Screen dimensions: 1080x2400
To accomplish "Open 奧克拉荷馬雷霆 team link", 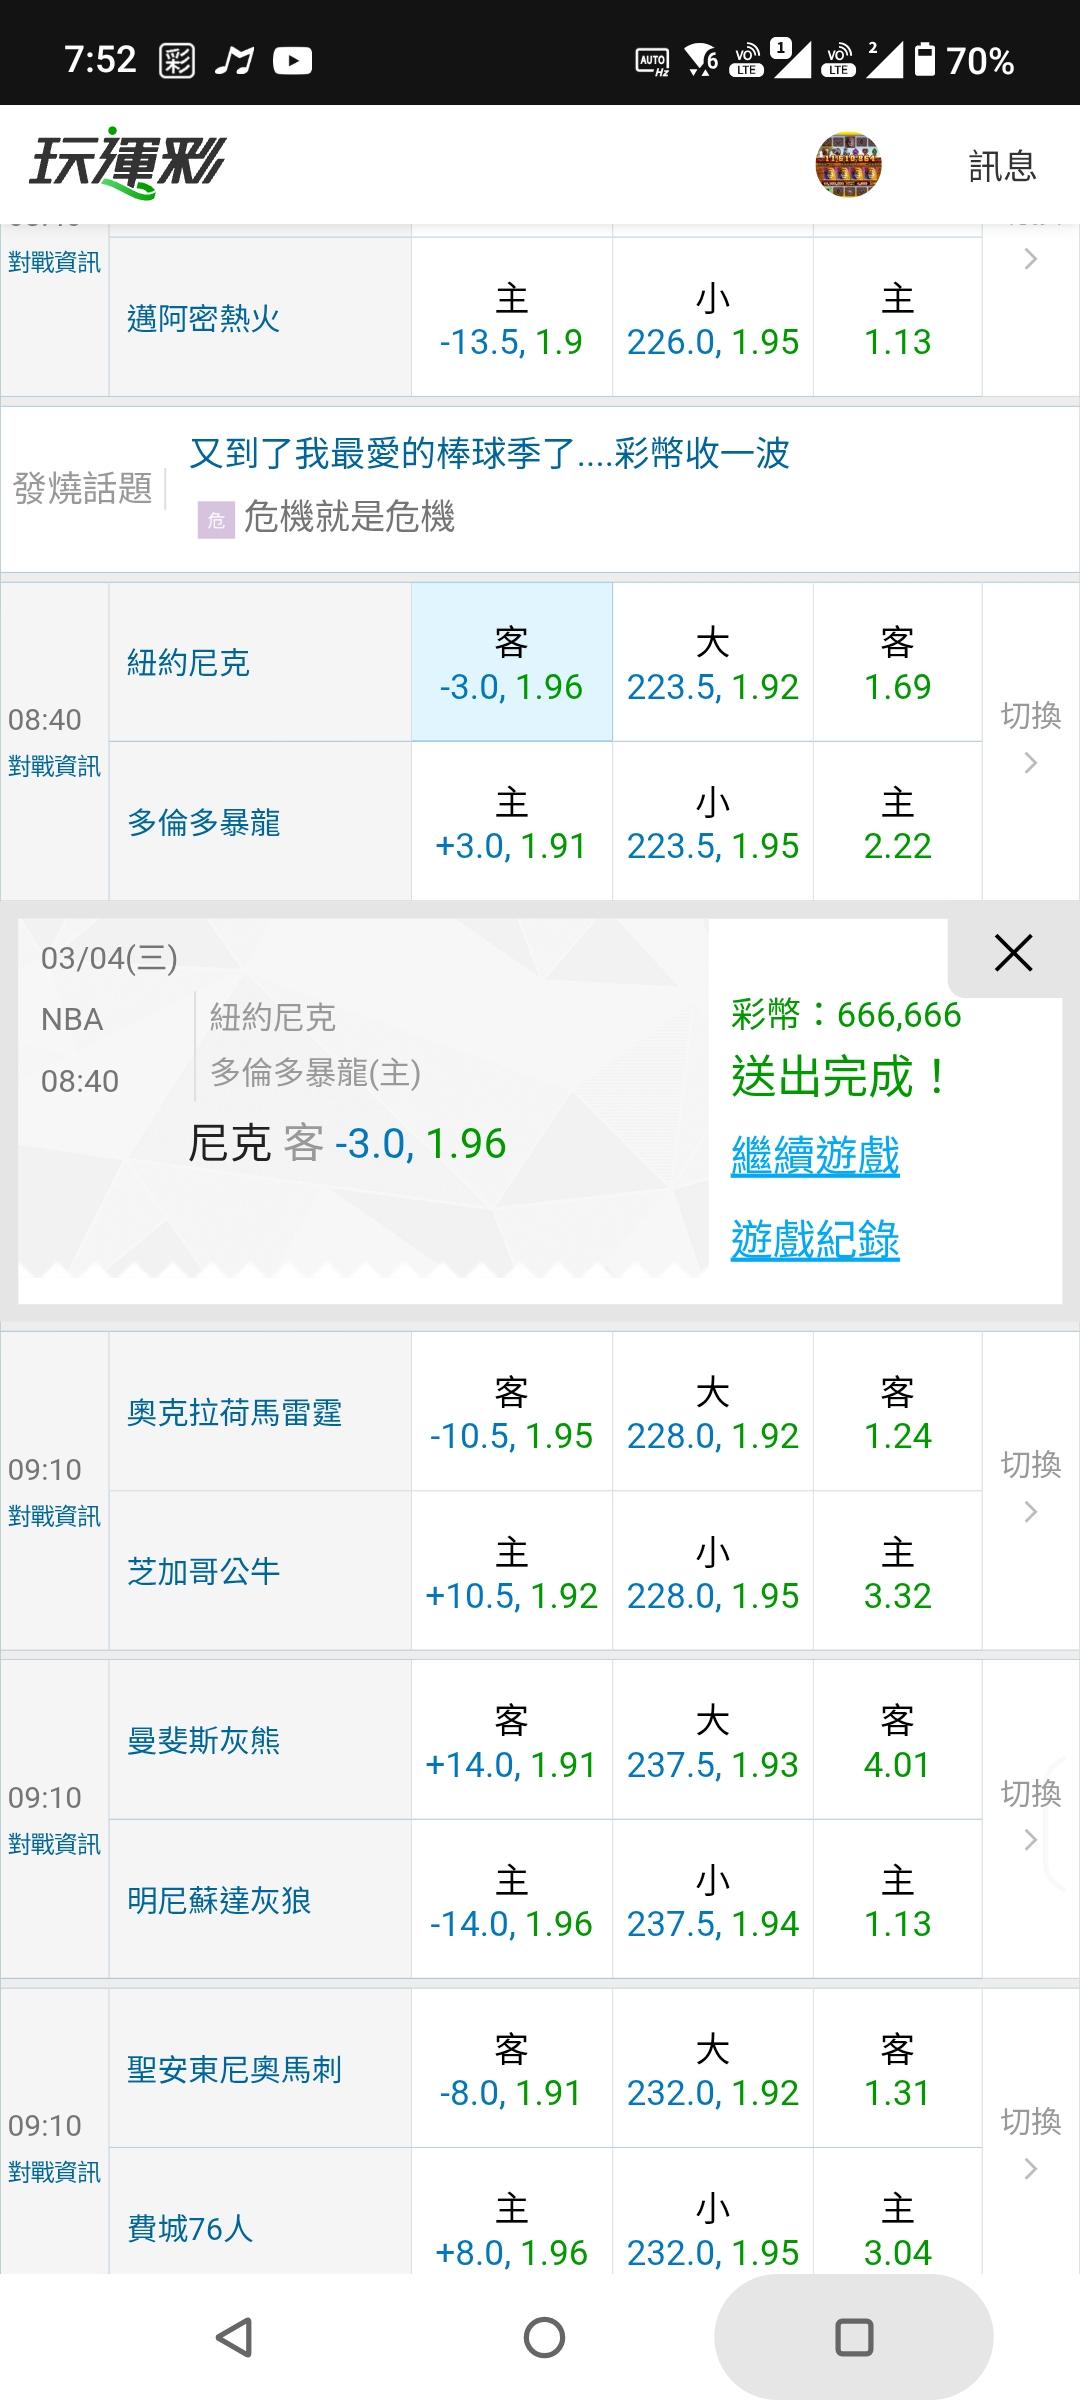I will pos(234,1413).
